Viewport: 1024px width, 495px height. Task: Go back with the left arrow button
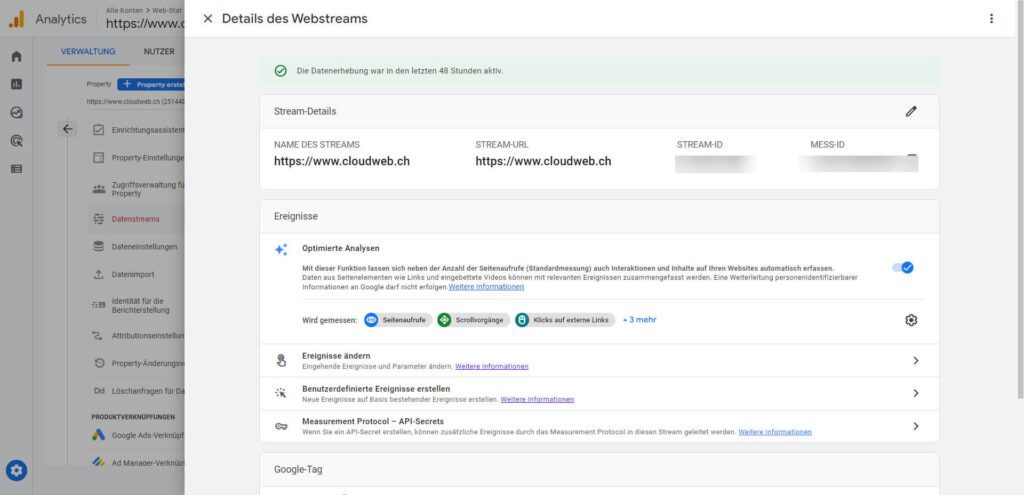tap(67, 129)
